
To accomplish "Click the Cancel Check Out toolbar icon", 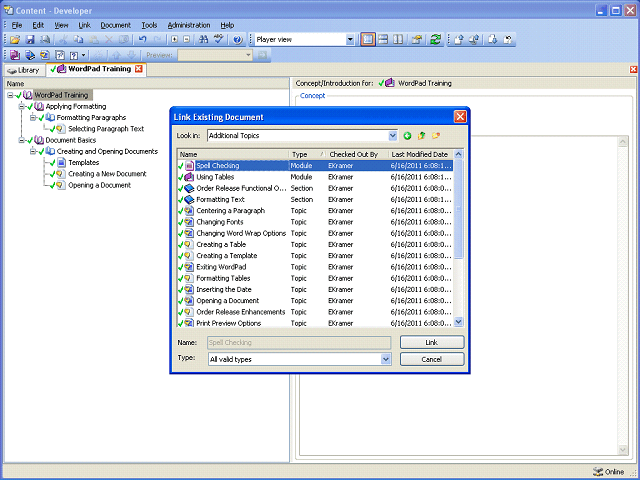I will coord(508,40).
